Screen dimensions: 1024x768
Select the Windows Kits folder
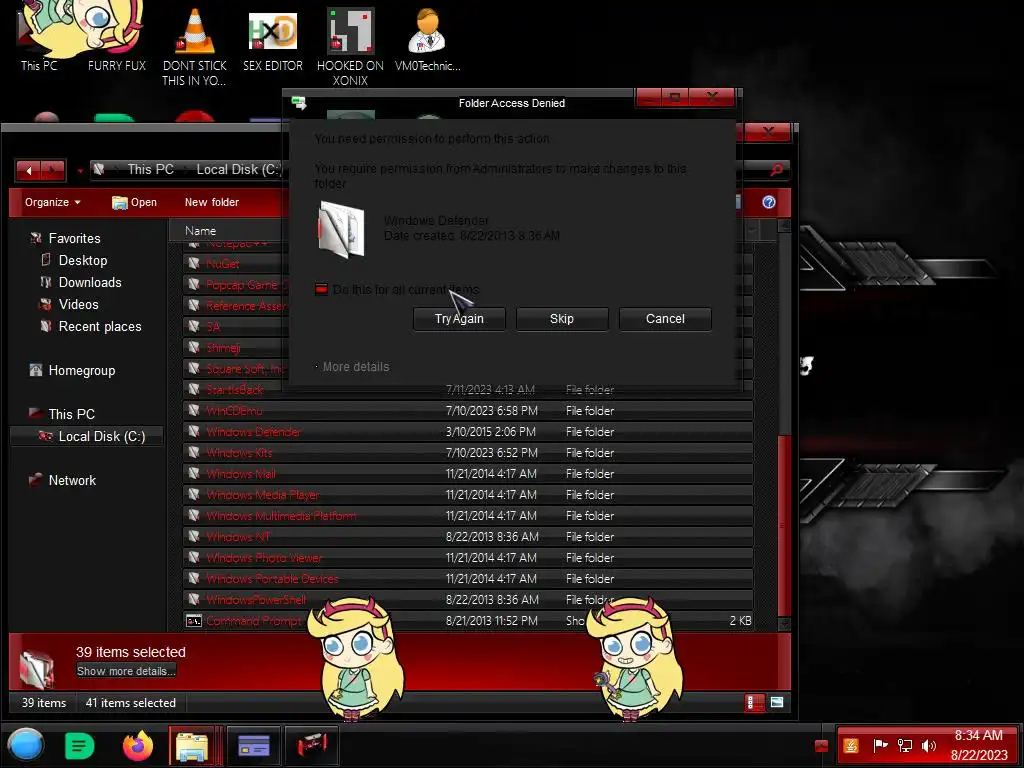tap(468, 453)
